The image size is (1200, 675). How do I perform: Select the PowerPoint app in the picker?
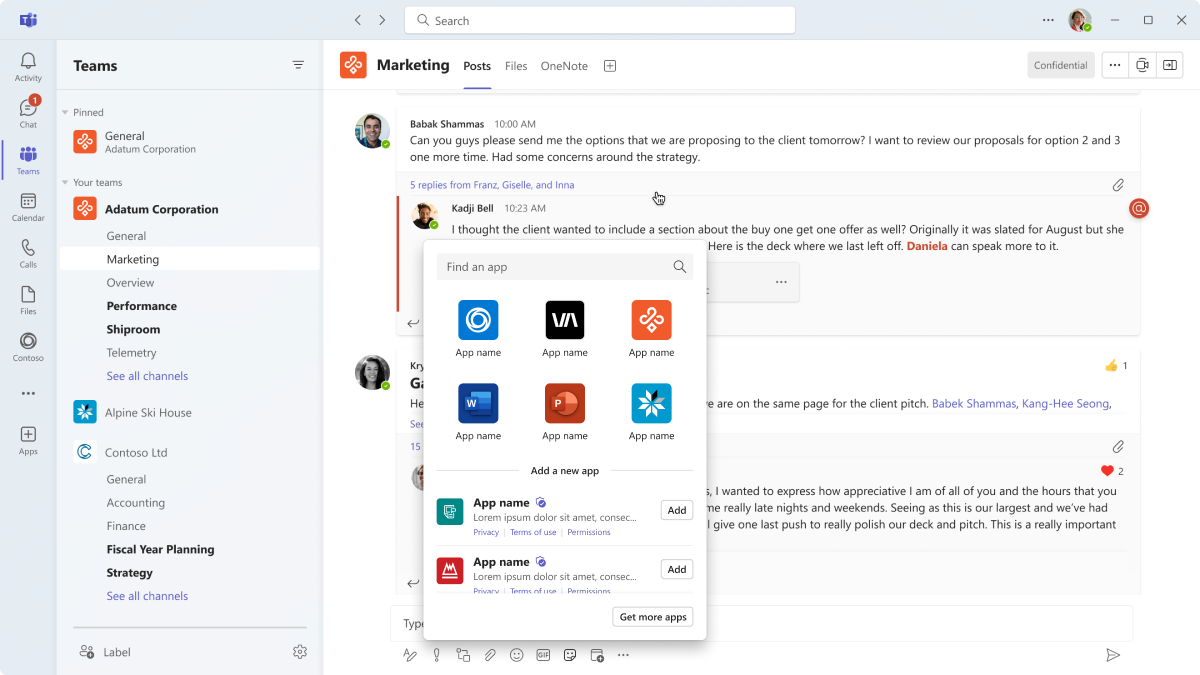[565, 403]
